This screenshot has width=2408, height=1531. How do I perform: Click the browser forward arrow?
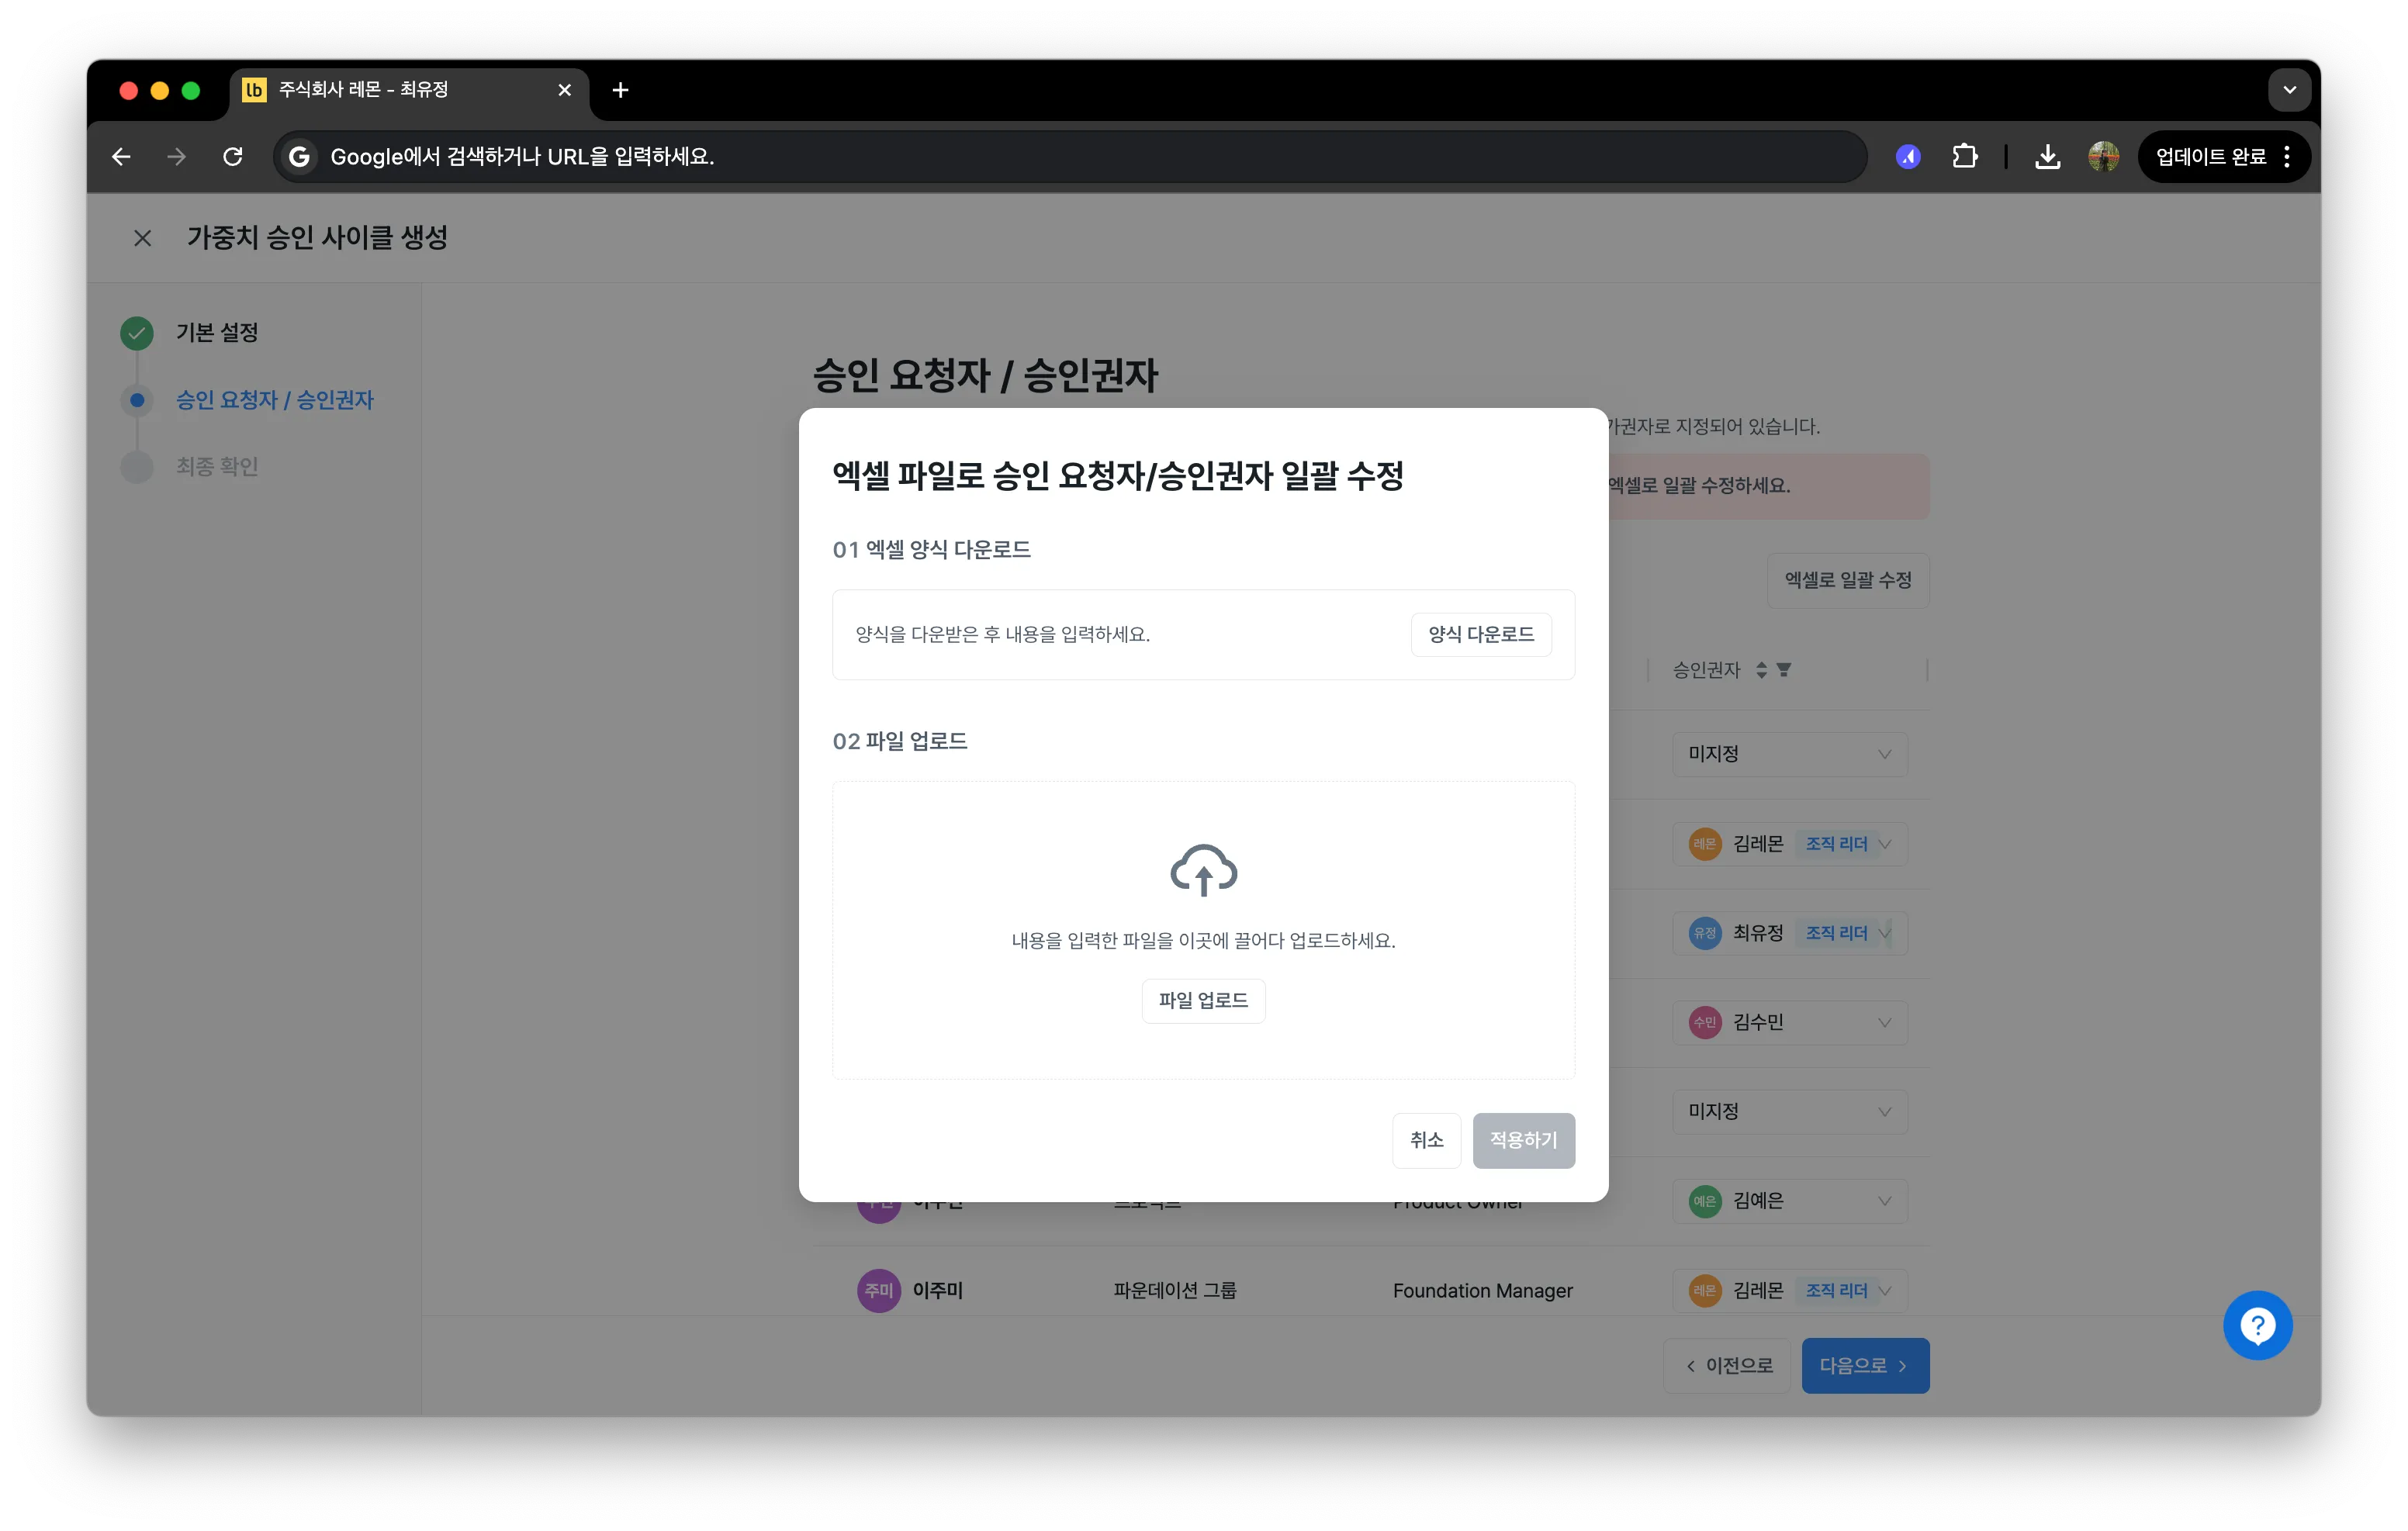click(x=177, y=156)
